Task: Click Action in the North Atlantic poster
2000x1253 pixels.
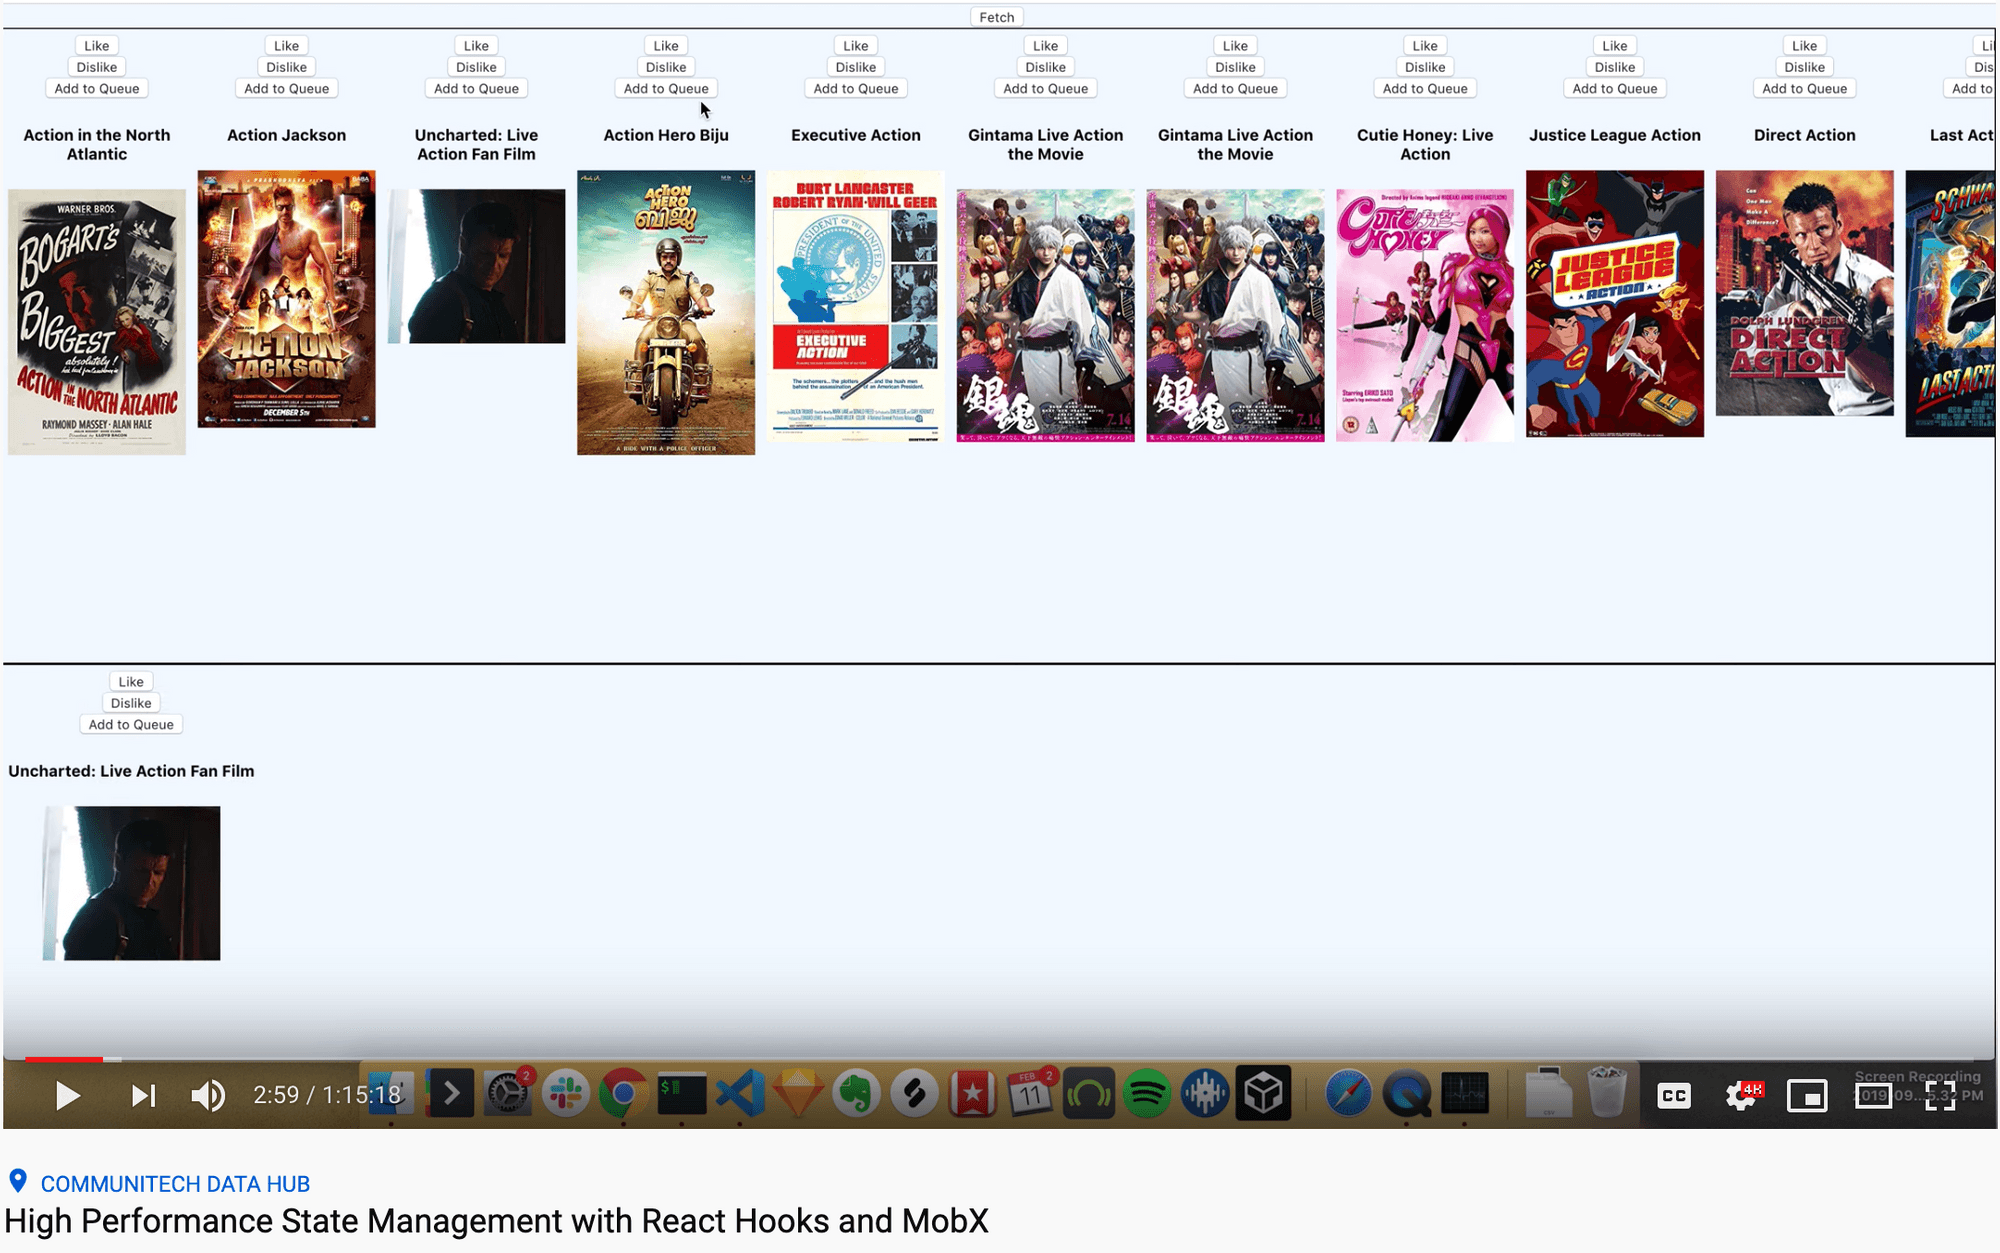Action: (x=97, y=322)
